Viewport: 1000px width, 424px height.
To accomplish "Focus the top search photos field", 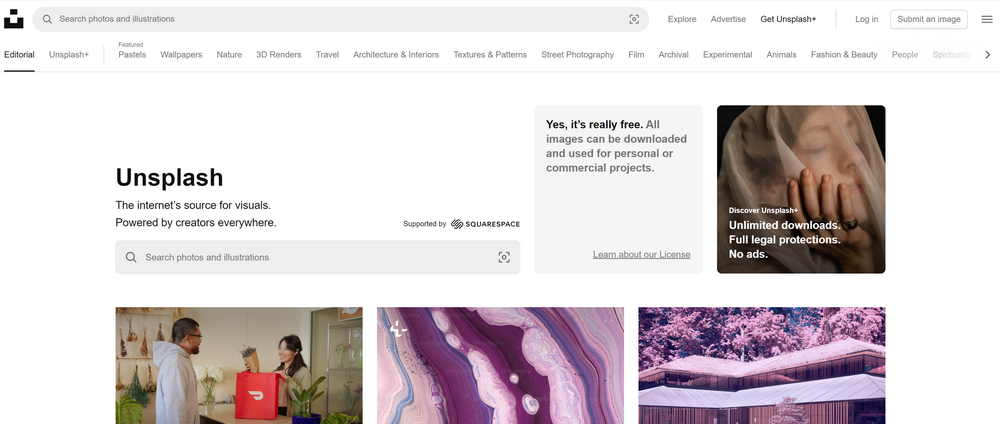I will [x=341, y=19].
